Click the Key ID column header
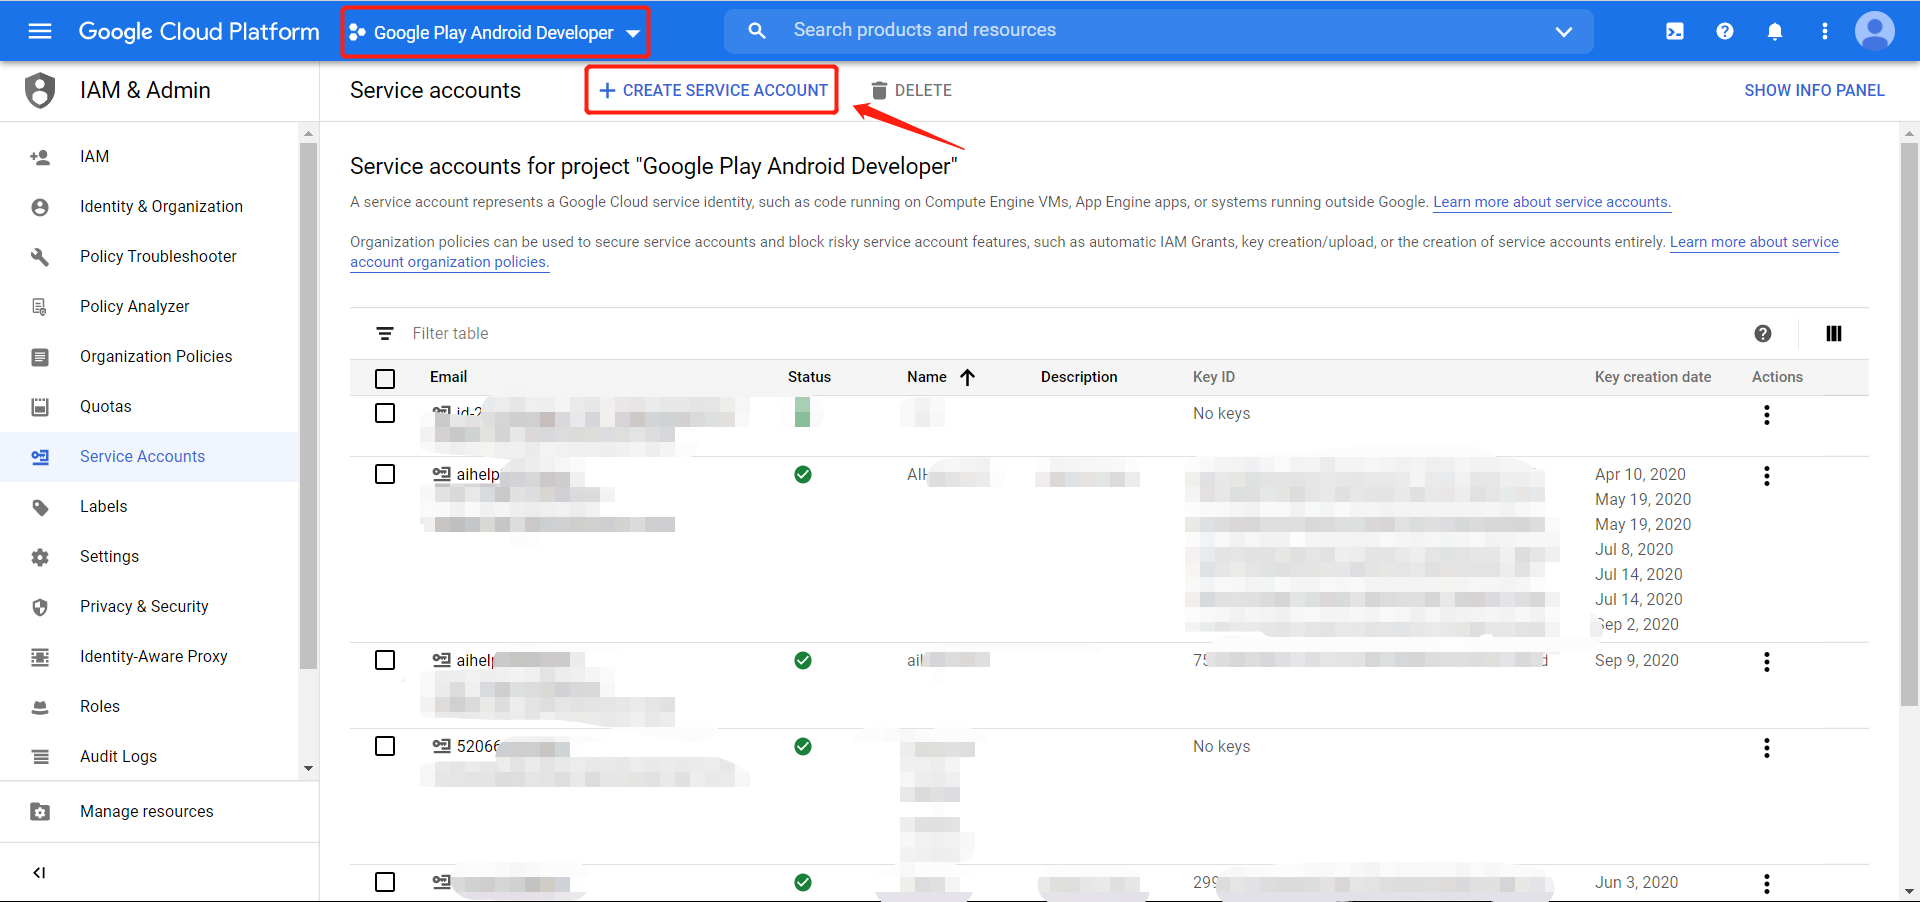The image size is (1920, 902). 1214,377
